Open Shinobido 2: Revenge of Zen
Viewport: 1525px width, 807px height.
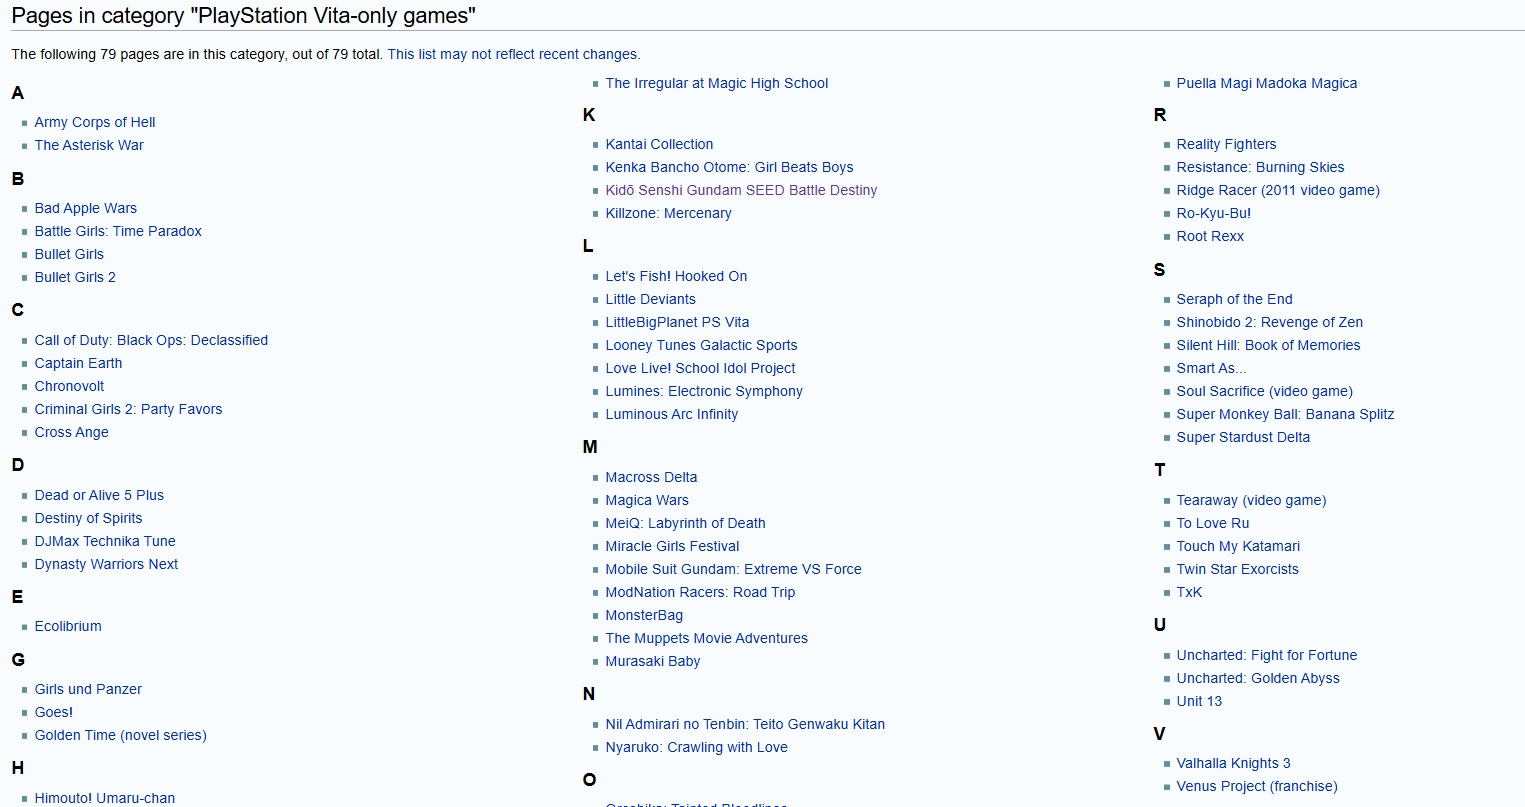[1270, 322]
